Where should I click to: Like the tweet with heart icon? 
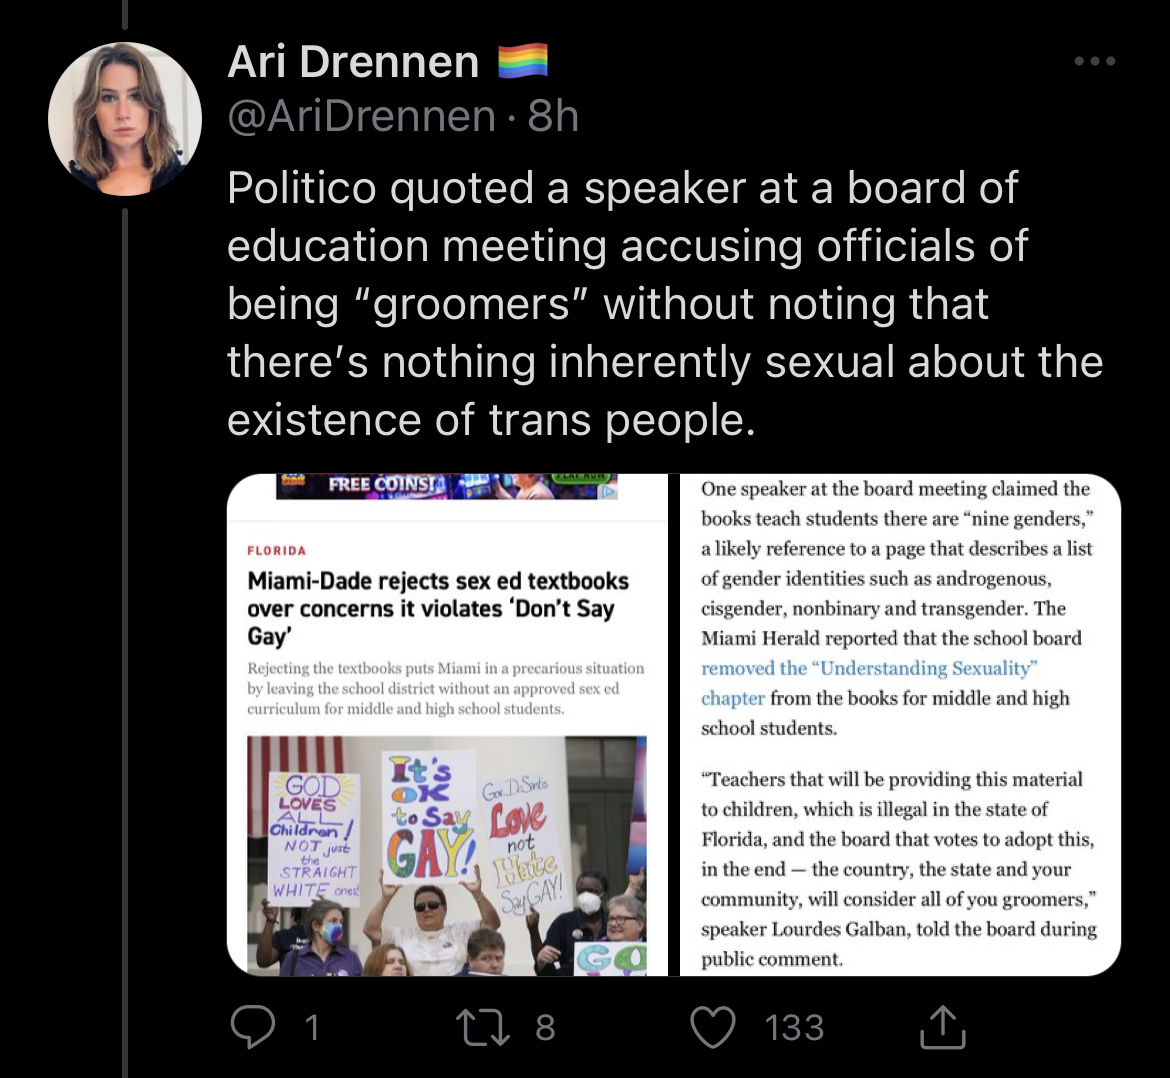point(713,1027)
